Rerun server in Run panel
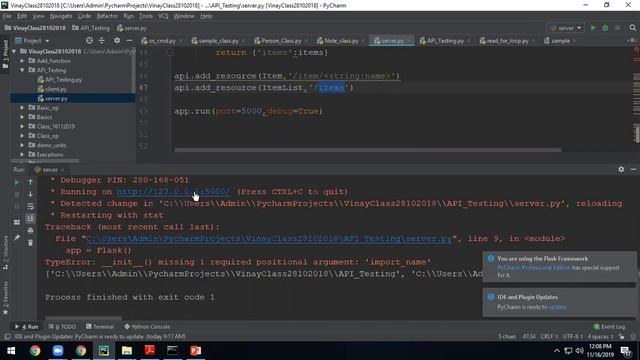Image resolution: width=640 pixels, height=360 pixels. (x=17, y=182)
